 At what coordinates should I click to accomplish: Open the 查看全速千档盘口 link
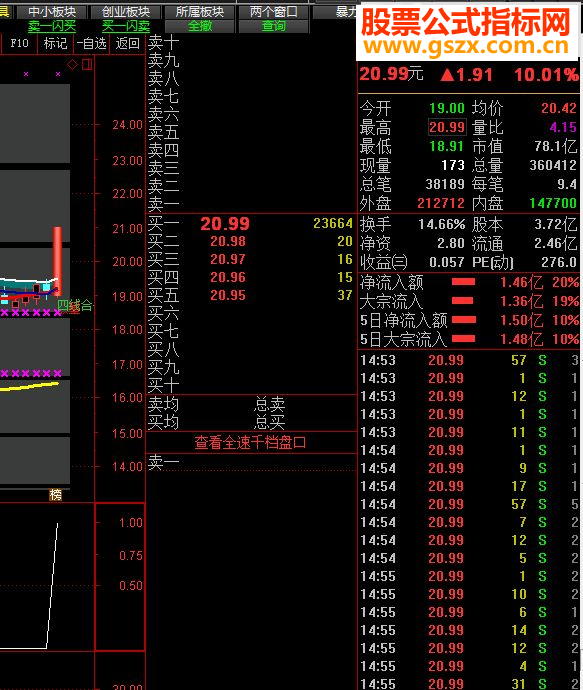[250, 443]
